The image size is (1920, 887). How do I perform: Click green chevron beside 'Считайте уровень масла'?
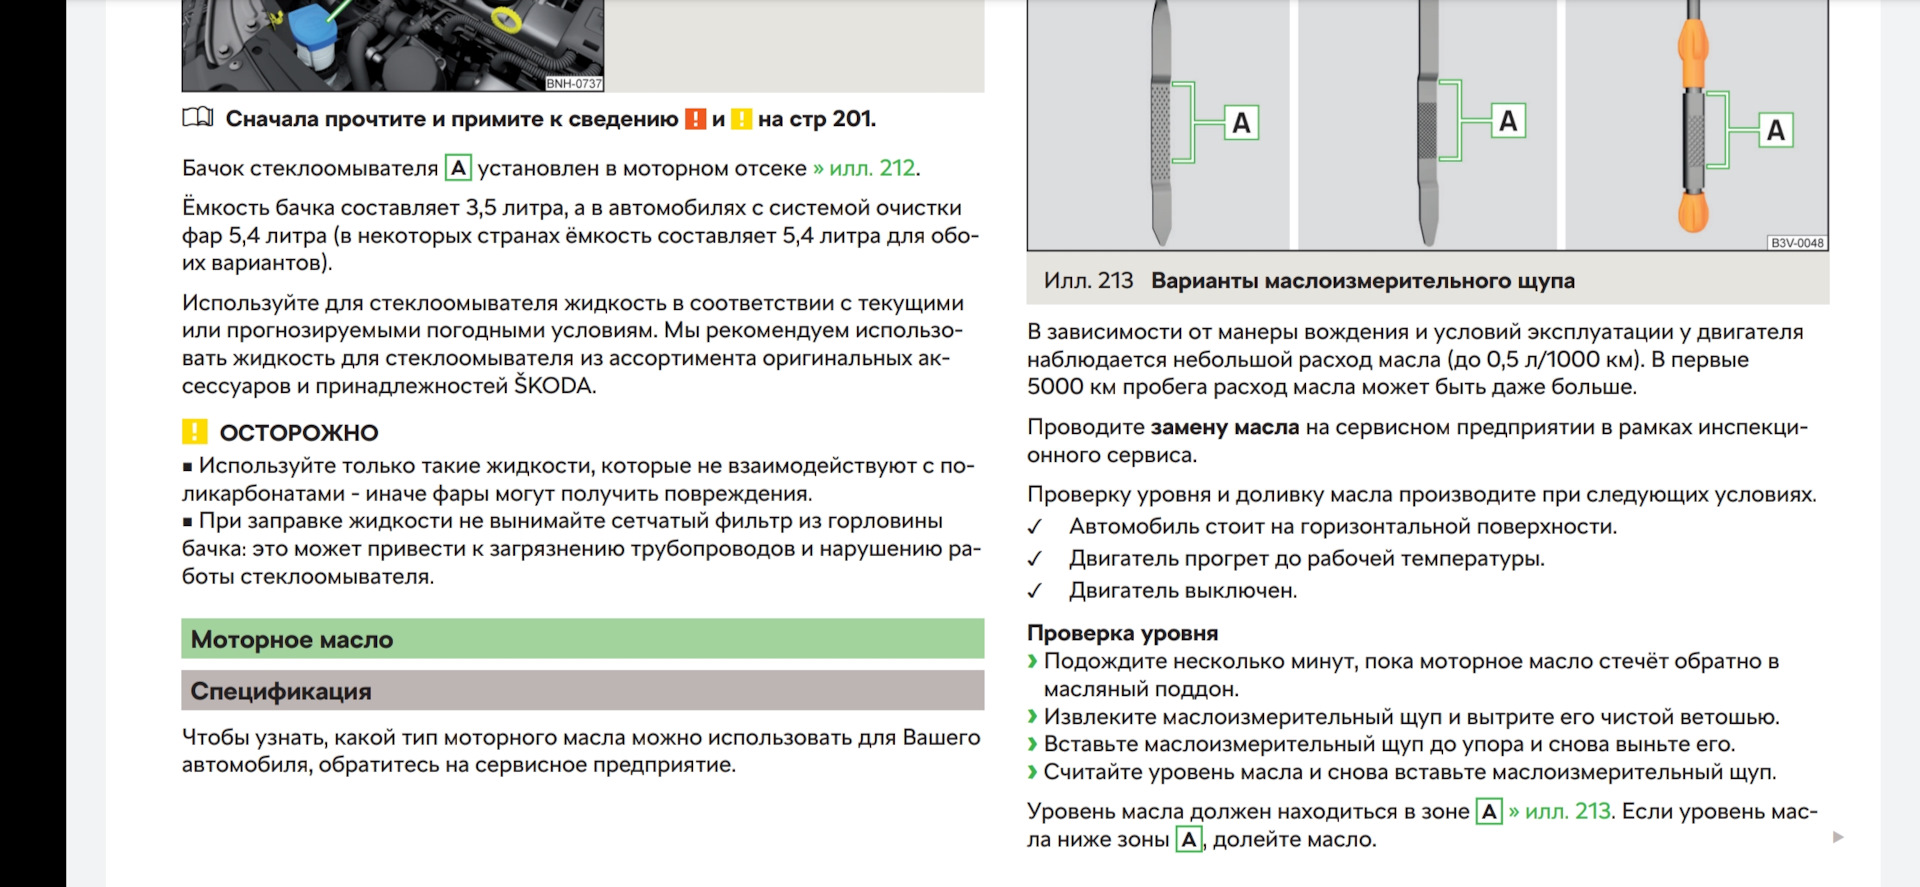tap(1032, 772)
